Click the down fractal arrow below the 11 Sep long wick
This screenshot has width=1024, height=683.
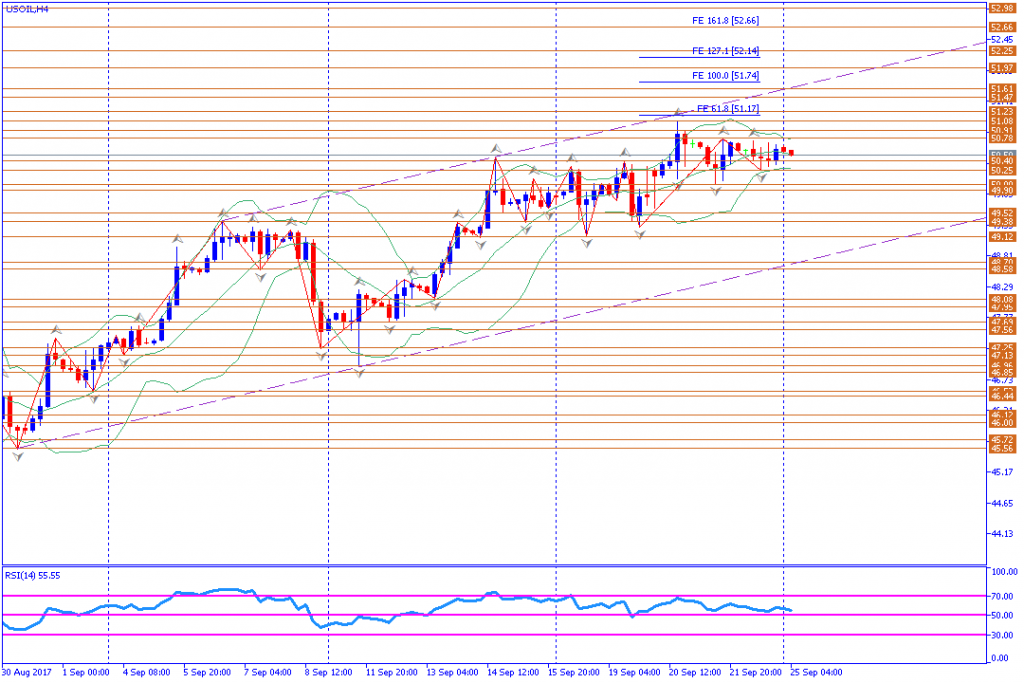coord(359,373)
